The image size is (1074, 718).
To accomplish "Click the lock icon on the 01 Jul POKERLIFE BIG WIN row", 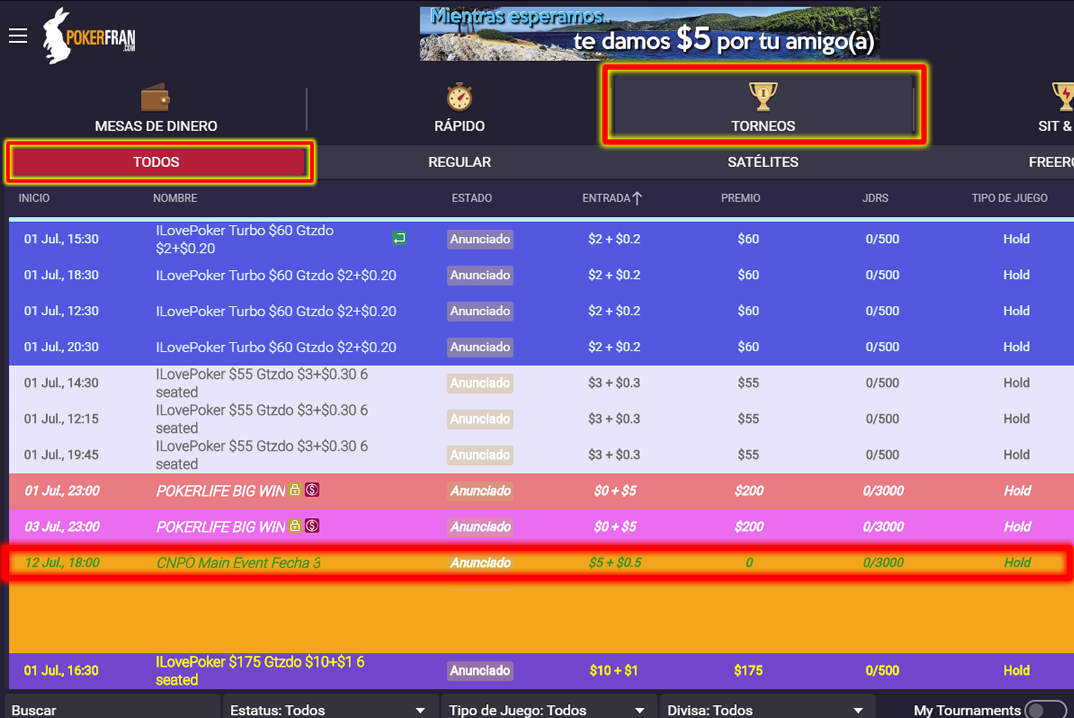I will coord(295,490).
